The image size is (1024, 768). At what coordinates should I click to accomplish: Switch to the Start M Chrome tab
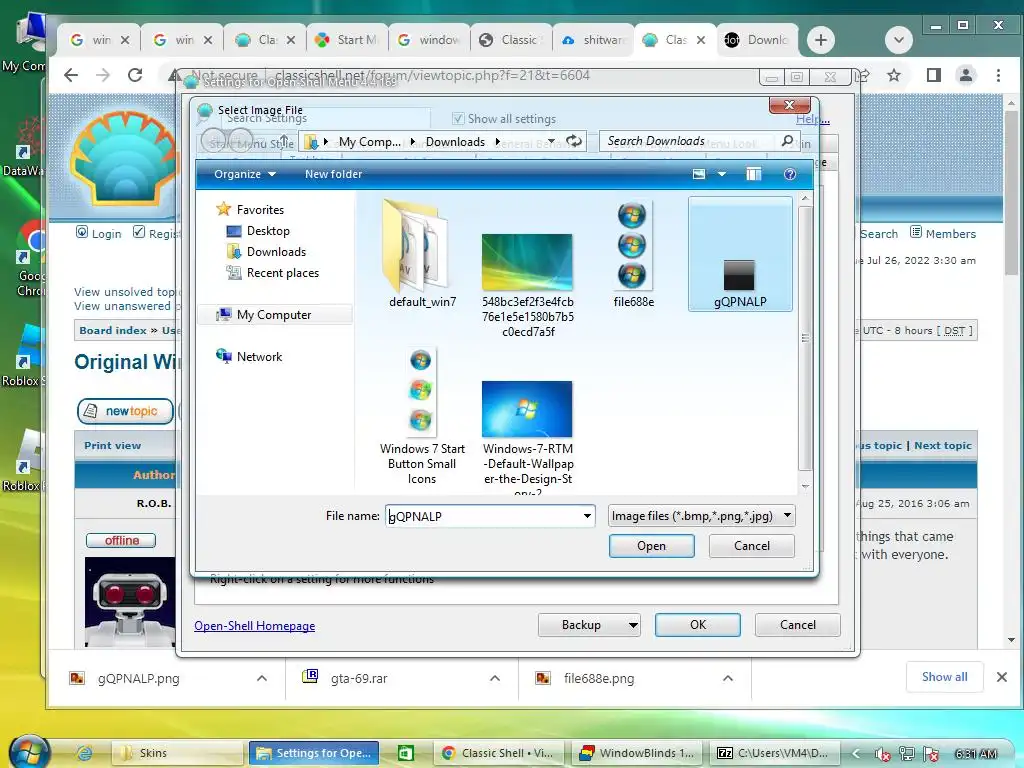(347, 40)
